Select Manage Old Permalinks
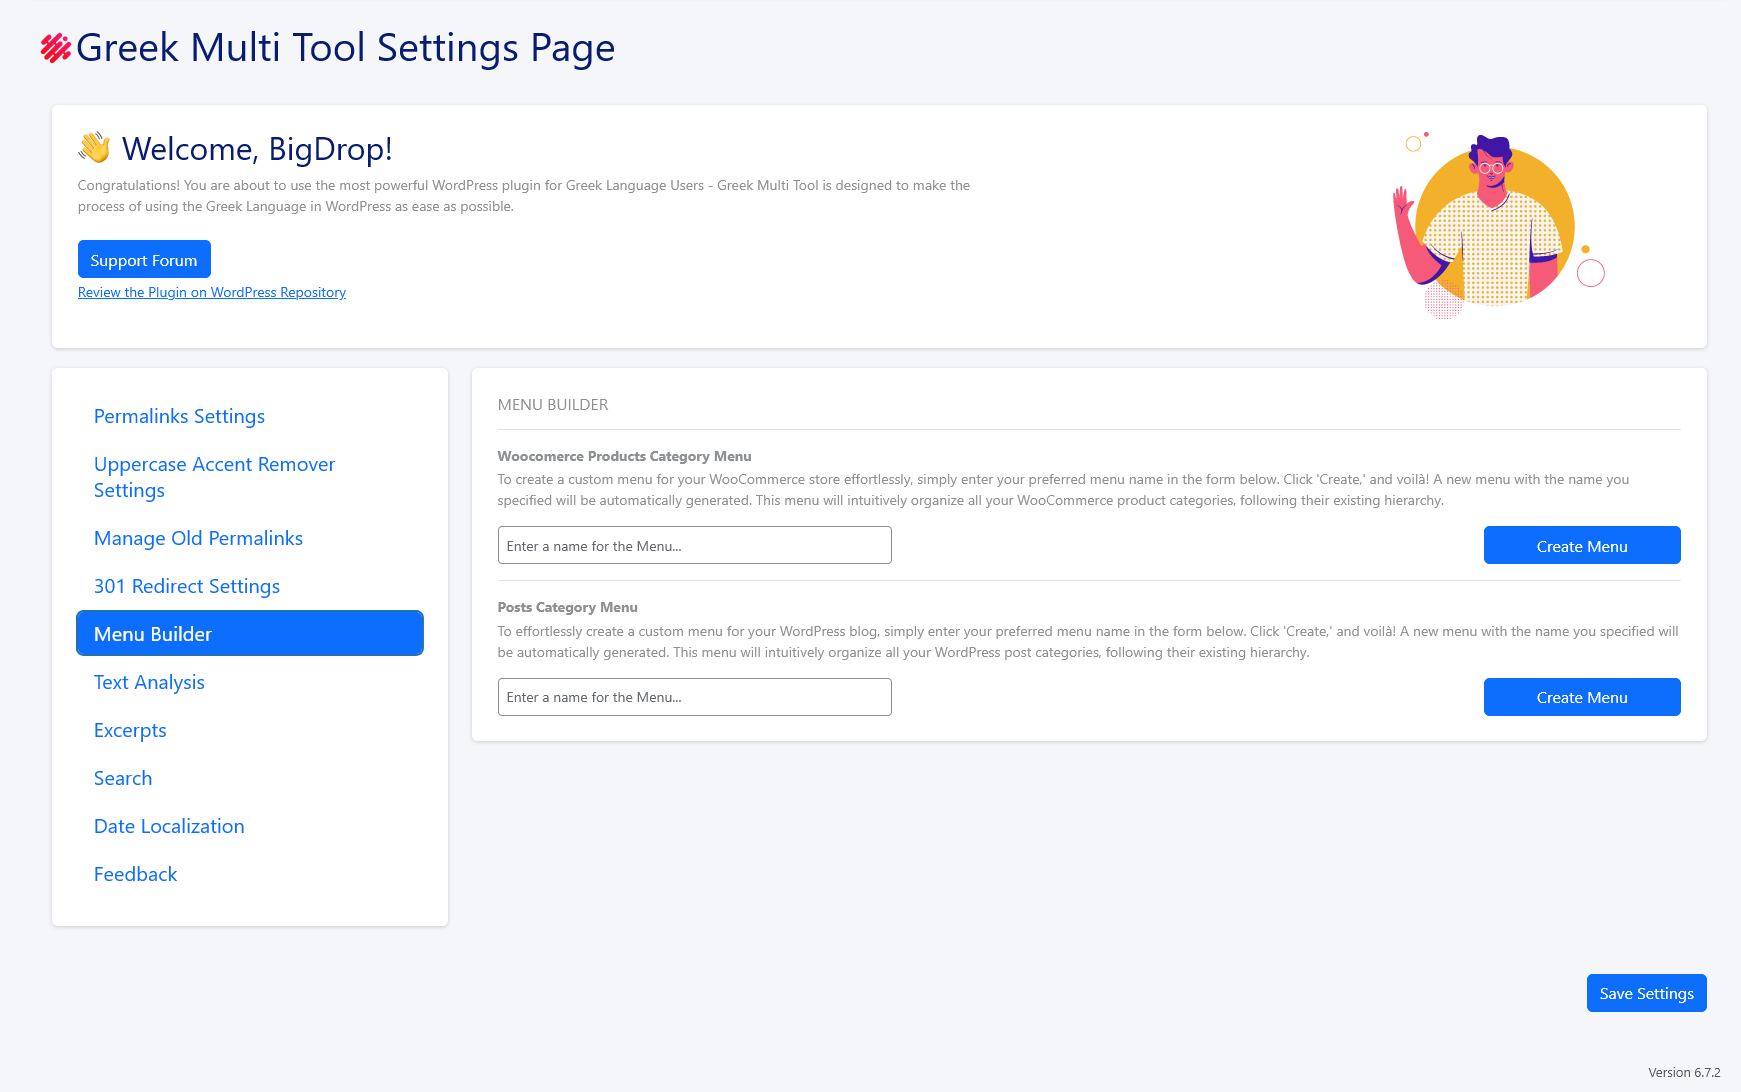 click(x=198, y=538)
